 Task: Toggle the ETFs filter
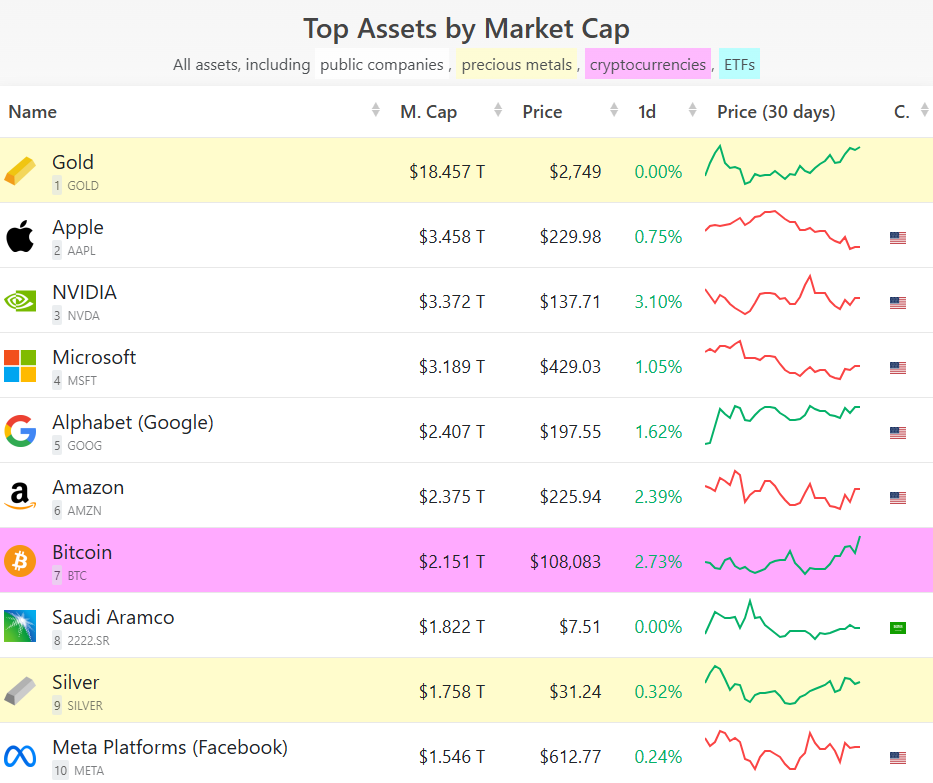[x=739, y=64]
